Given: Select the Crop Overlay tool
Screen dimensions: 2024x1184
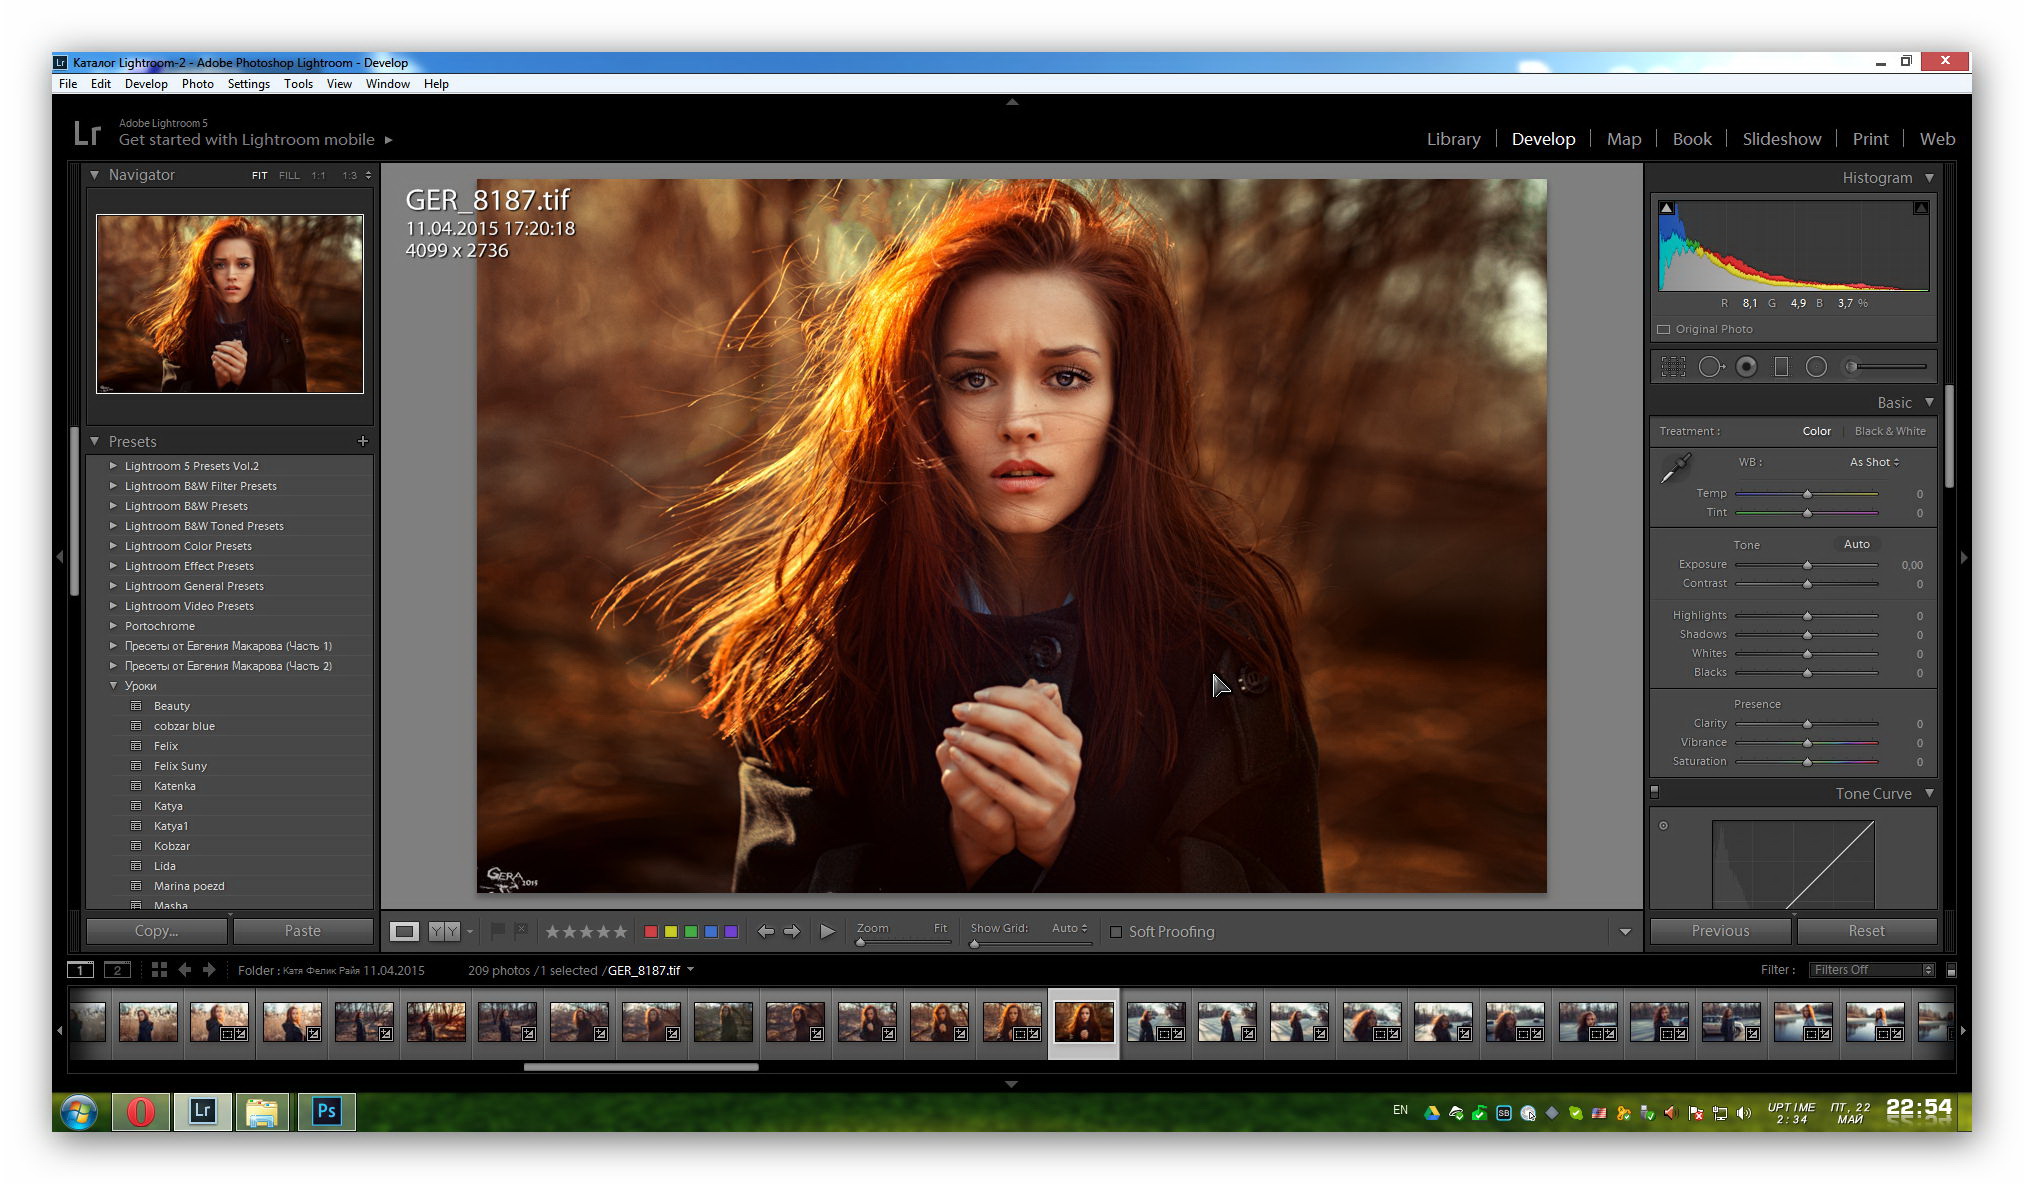Looking at the screenshot, I should pyautogui.click(x=1673, y=367).
